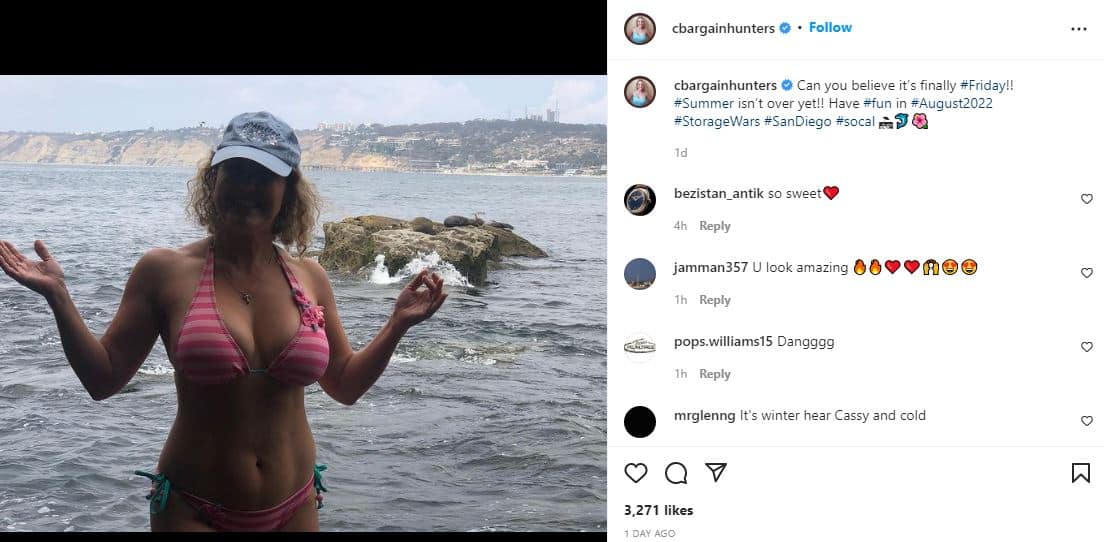The height and width of the screenshot is (542, 1104).
Task: Click the beach photo of the post
Action: coord(303,302)
